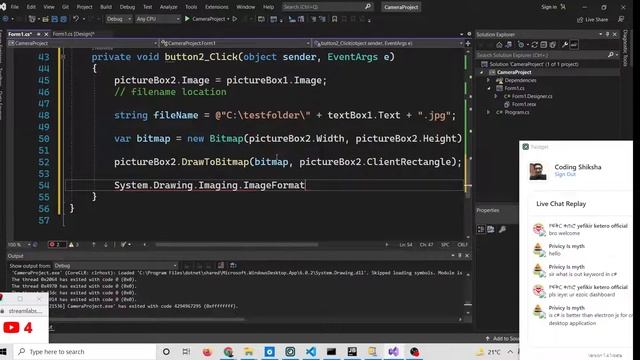
Task: Open button2_Click member dropdown
Action: [x=388, y=43]
